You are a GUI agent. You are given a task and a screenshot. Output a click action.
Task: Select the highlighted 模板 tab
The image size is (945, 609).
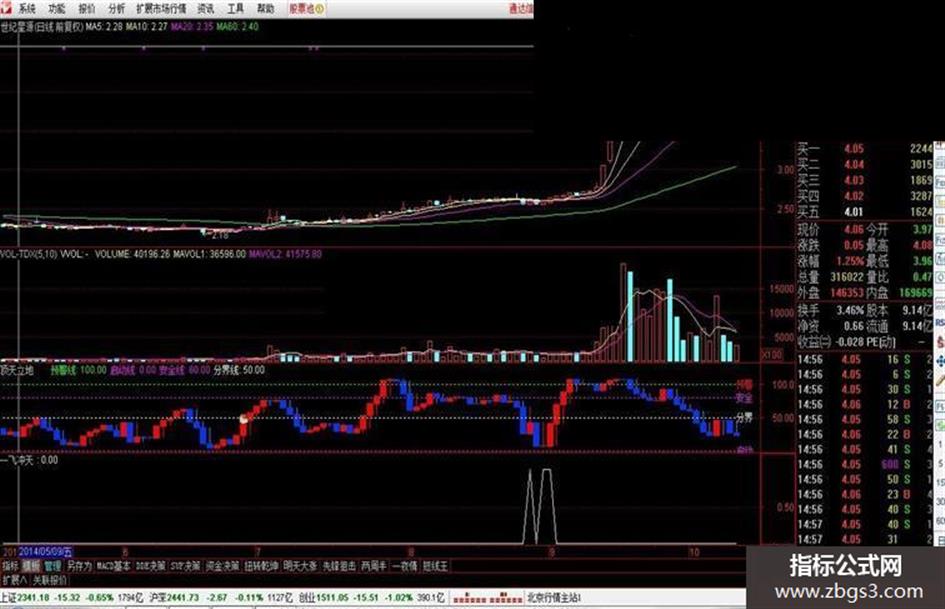pyautogui.click(x=31, y=566)
